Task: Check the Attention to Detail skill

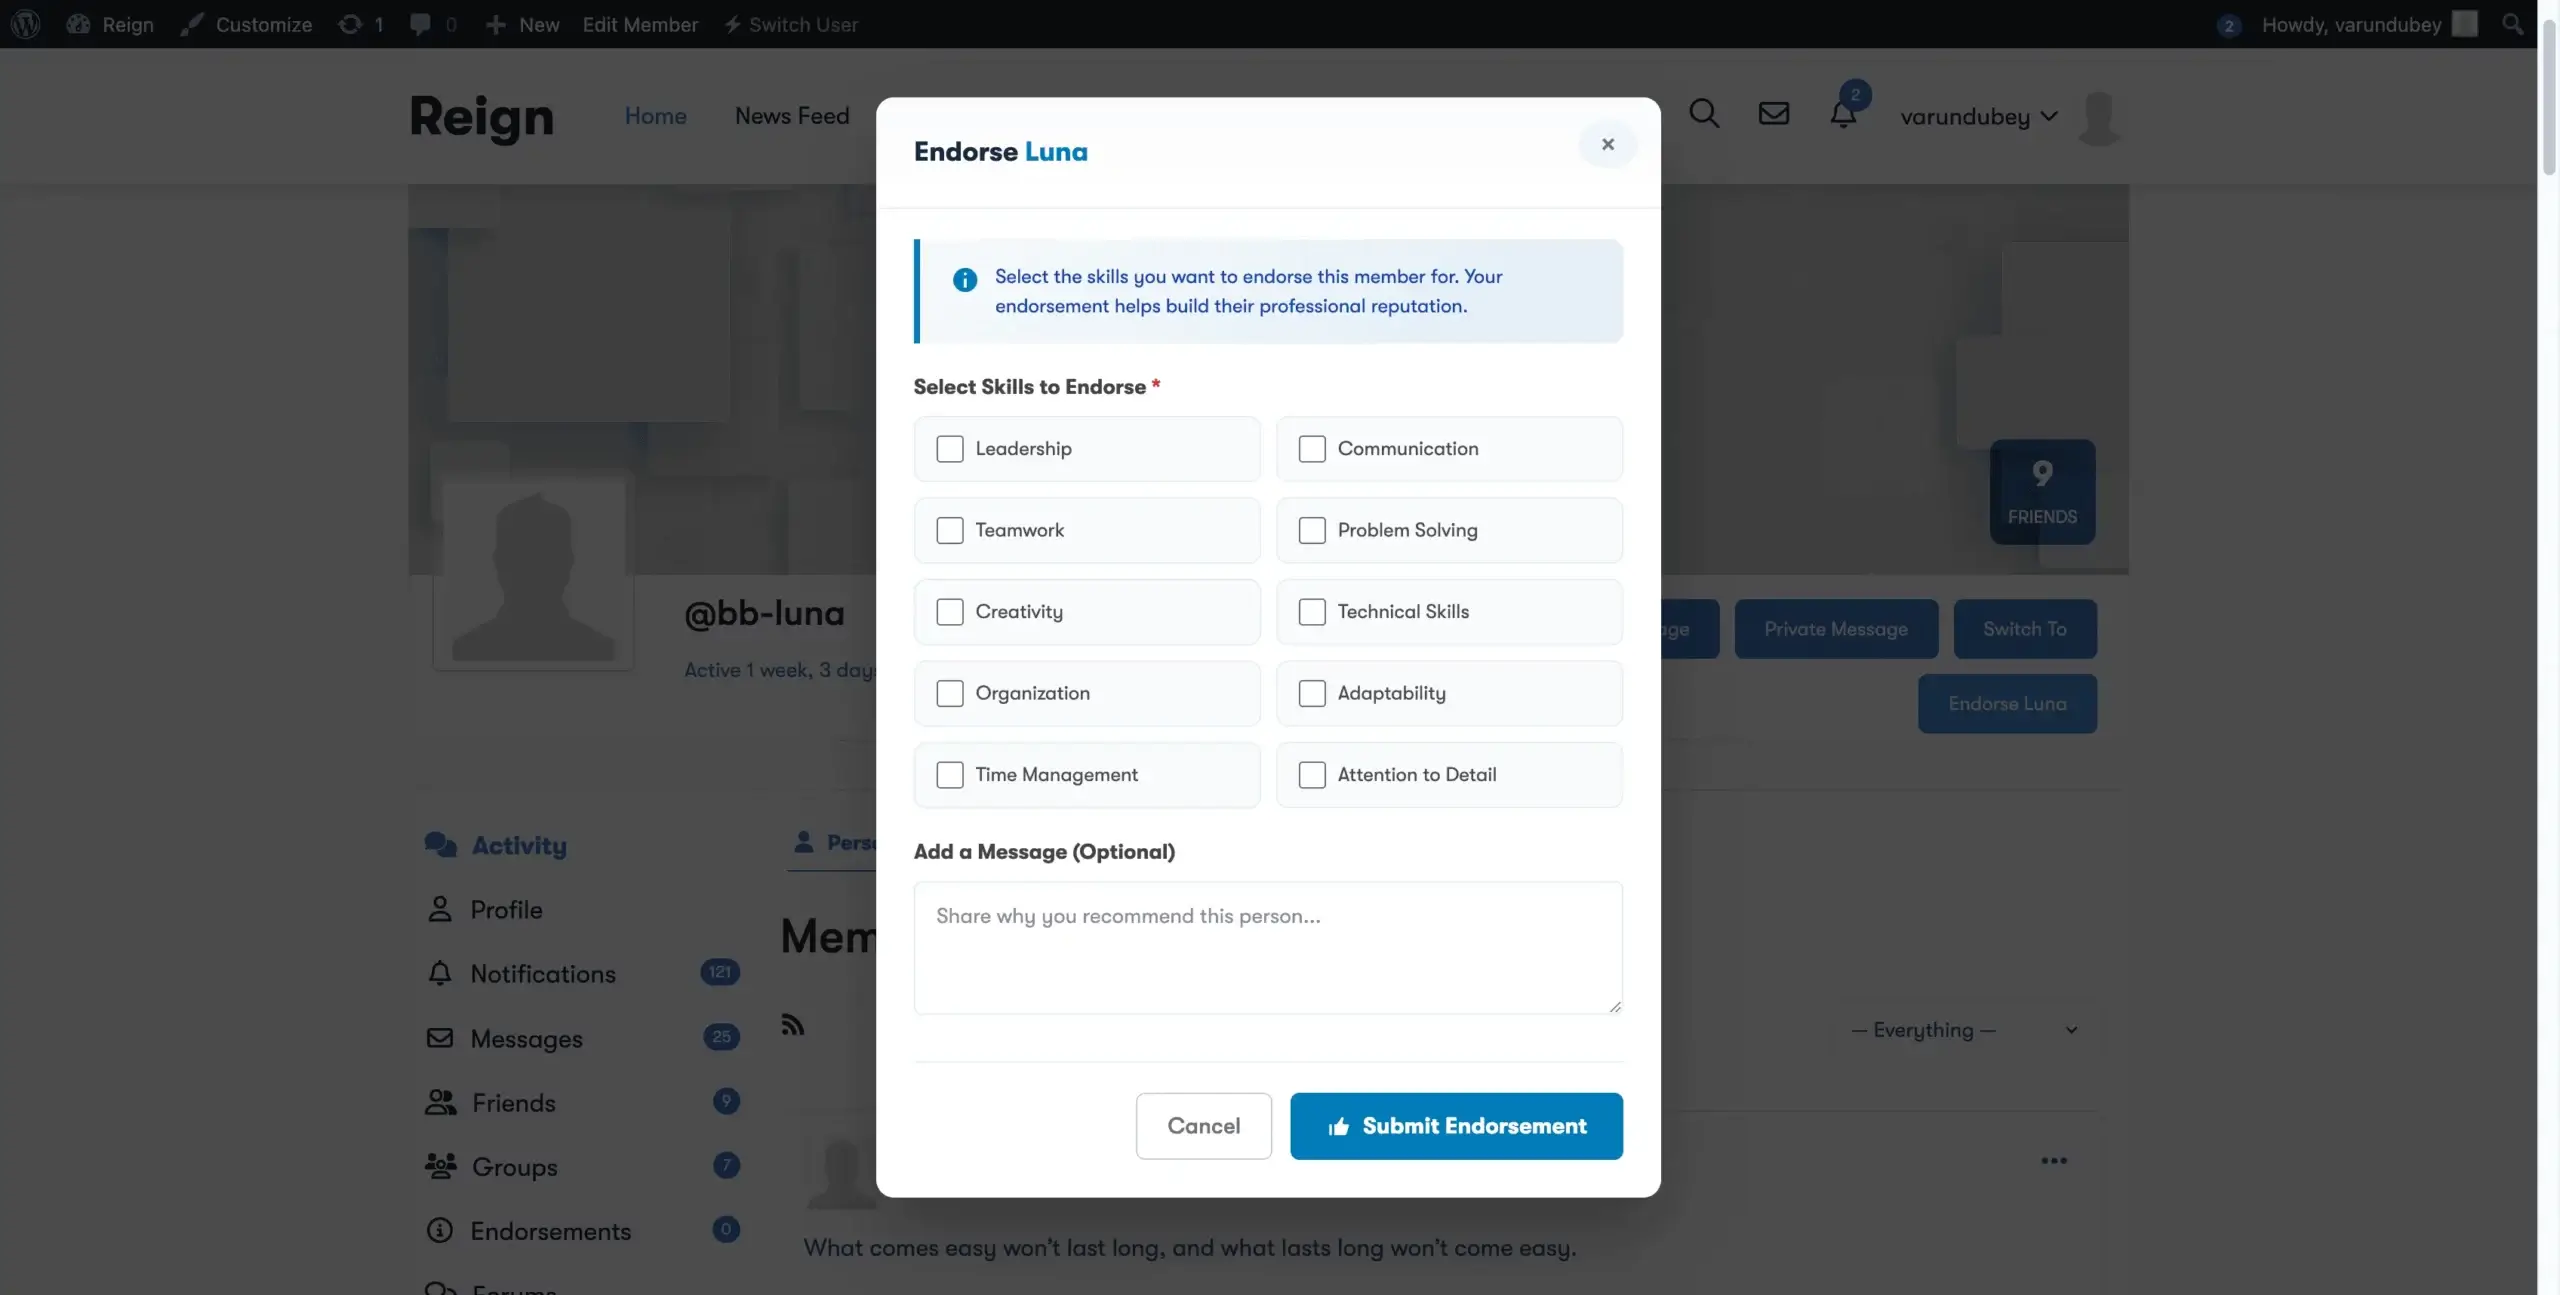Action: [1312, 774]
